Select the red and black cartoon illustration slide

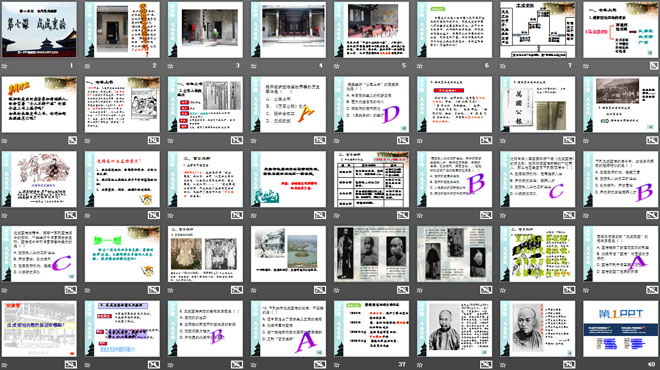[39, 179]
